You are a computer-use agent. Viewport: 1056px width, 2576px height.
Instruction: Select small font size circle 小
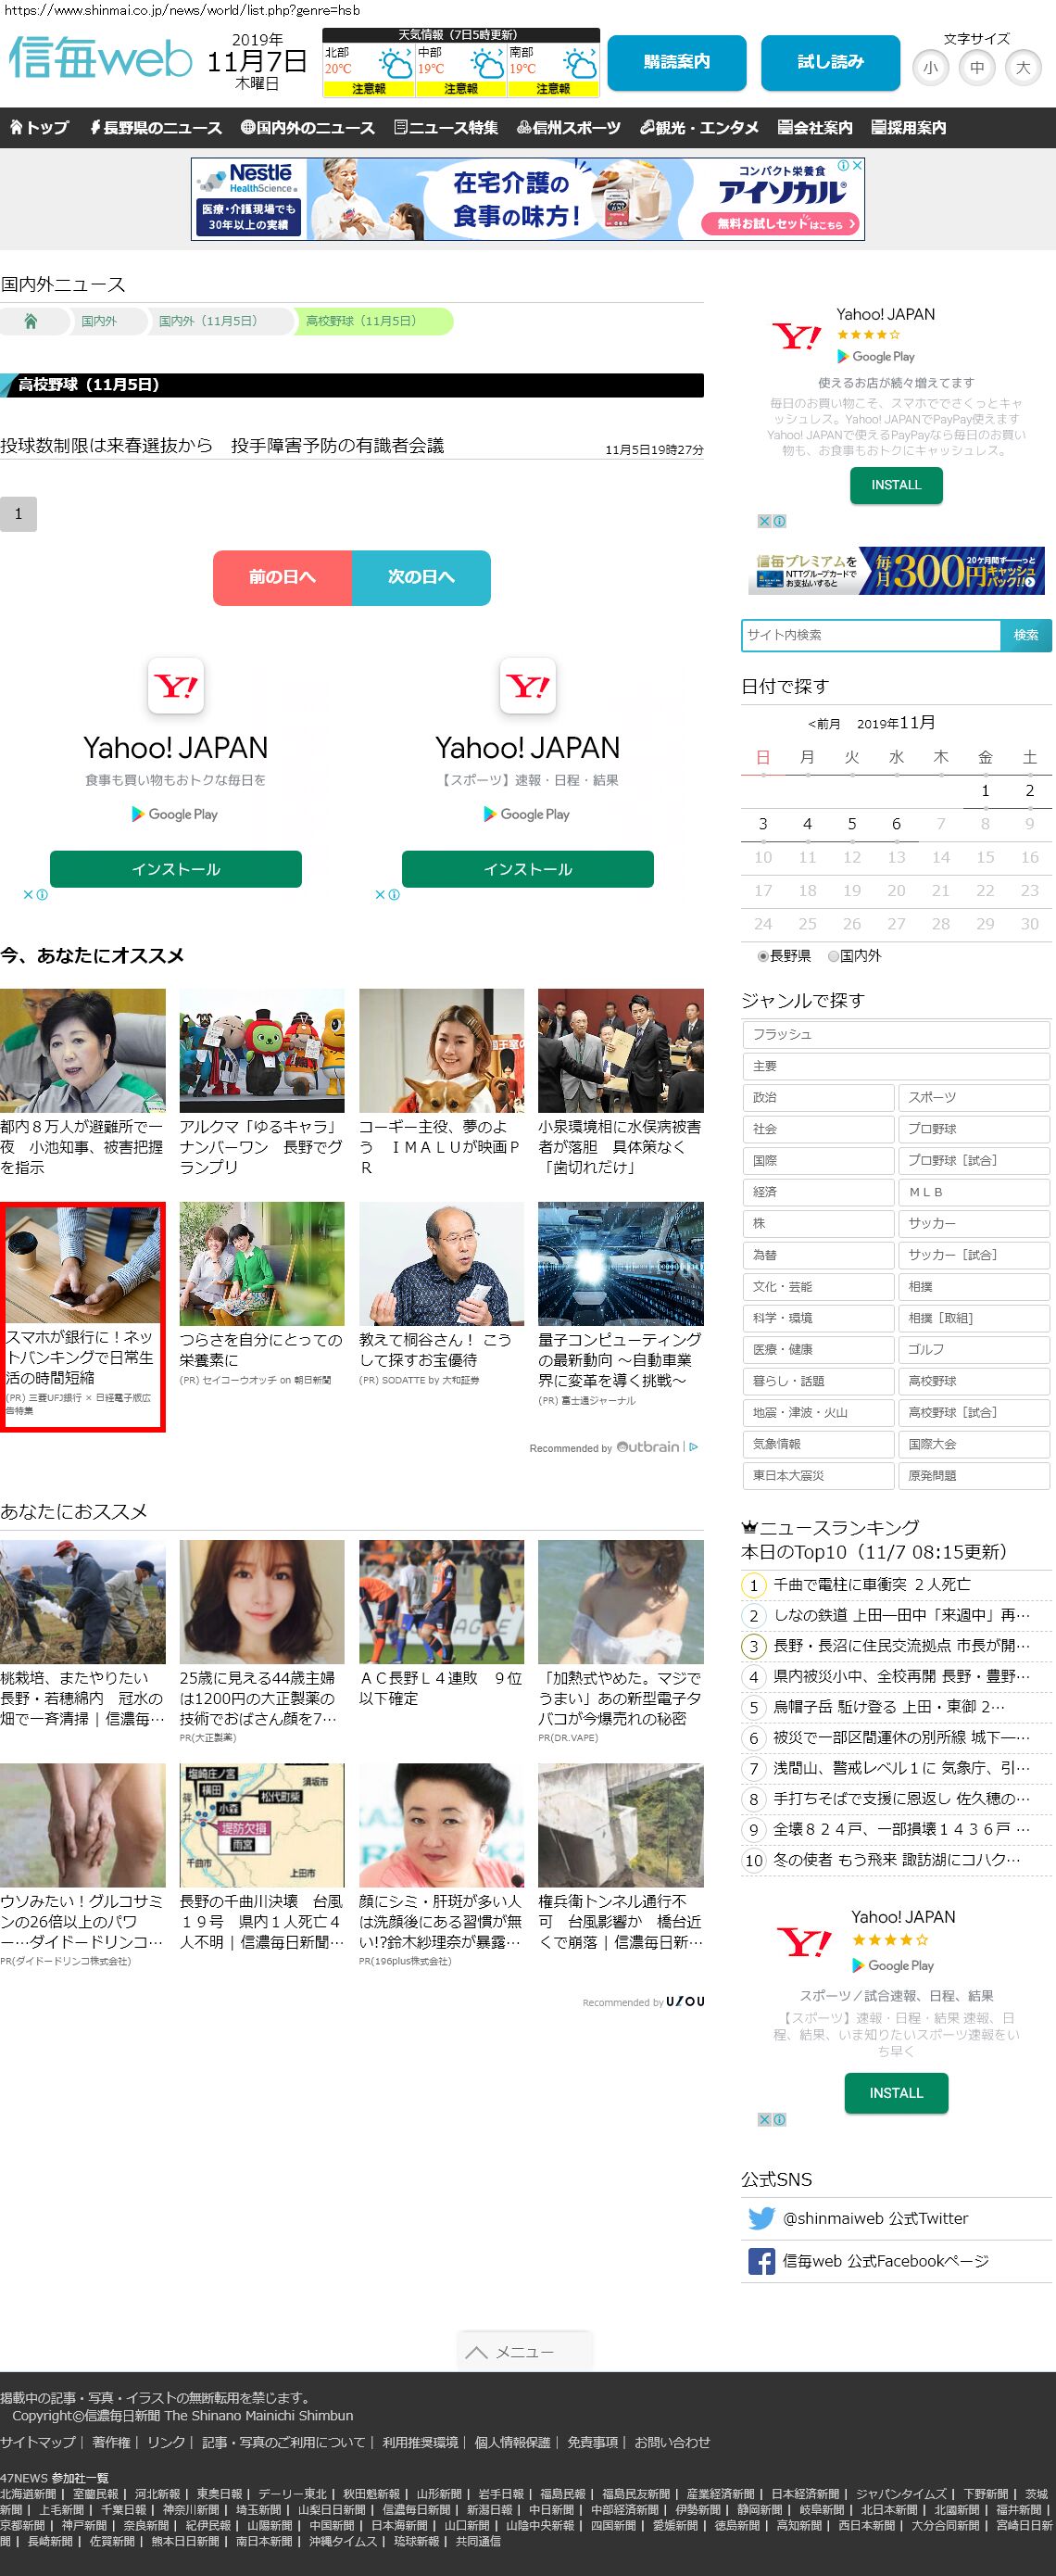tap(930, 68)
